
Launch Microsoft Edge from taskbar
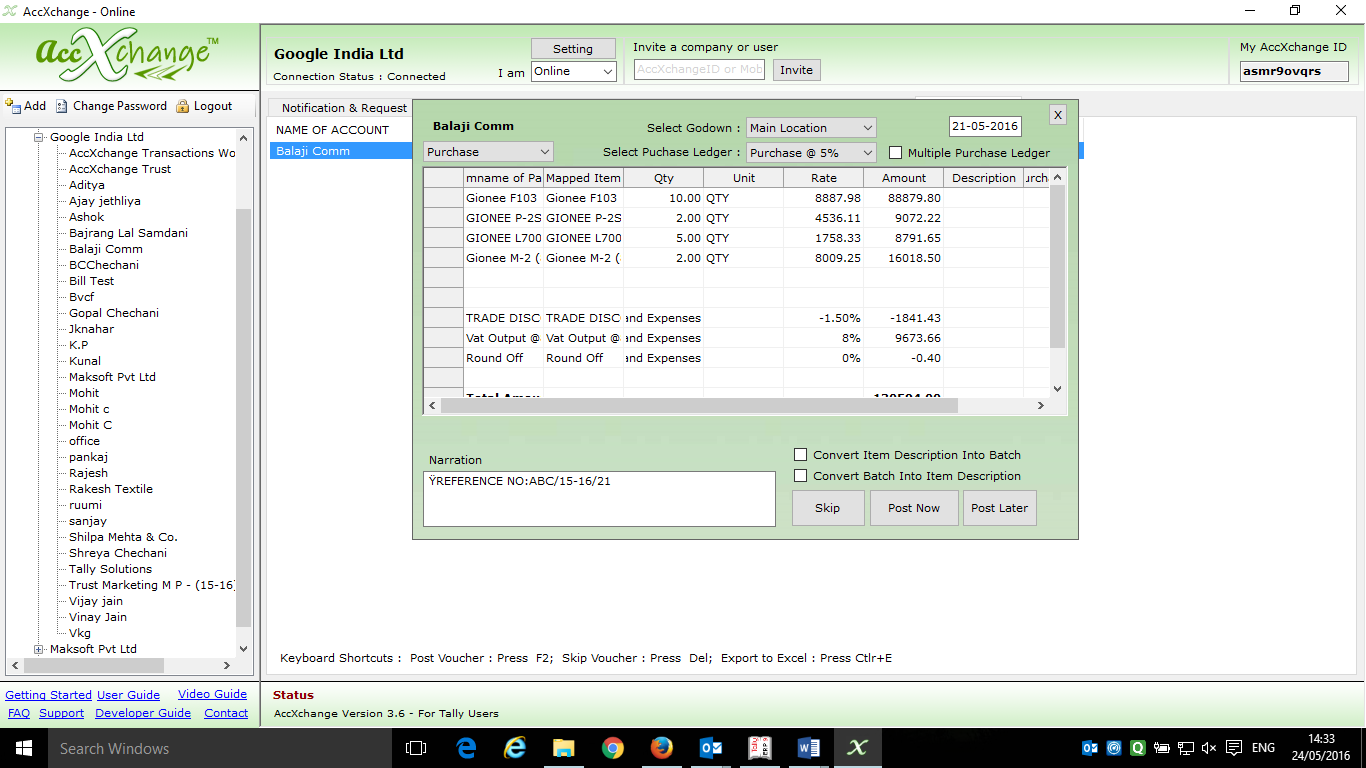pos(466,748)
